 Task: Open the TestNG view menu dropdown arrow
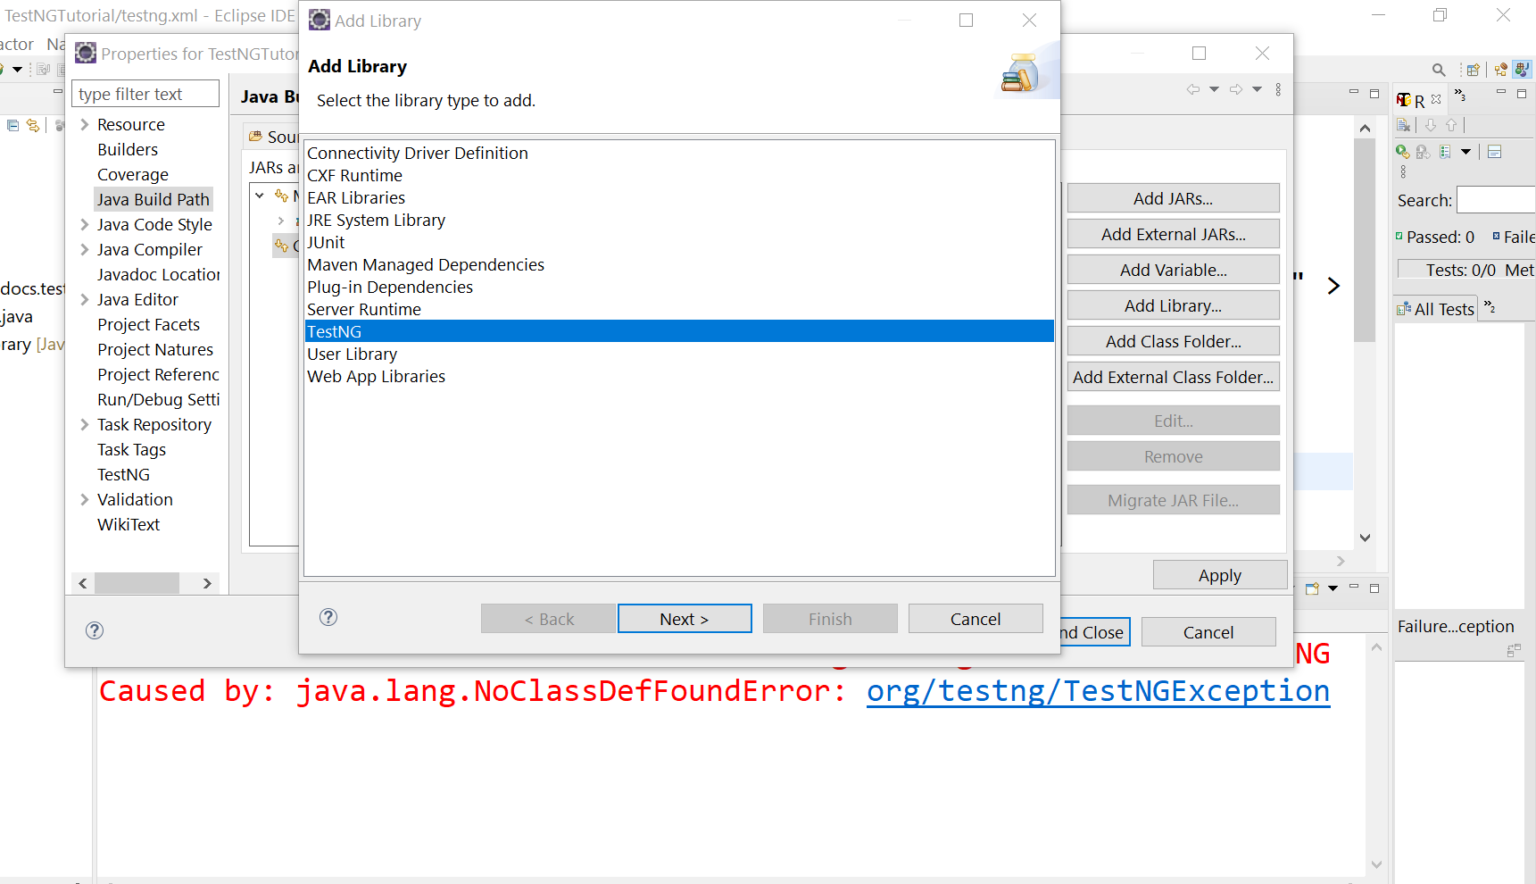tap(1466, 151)
